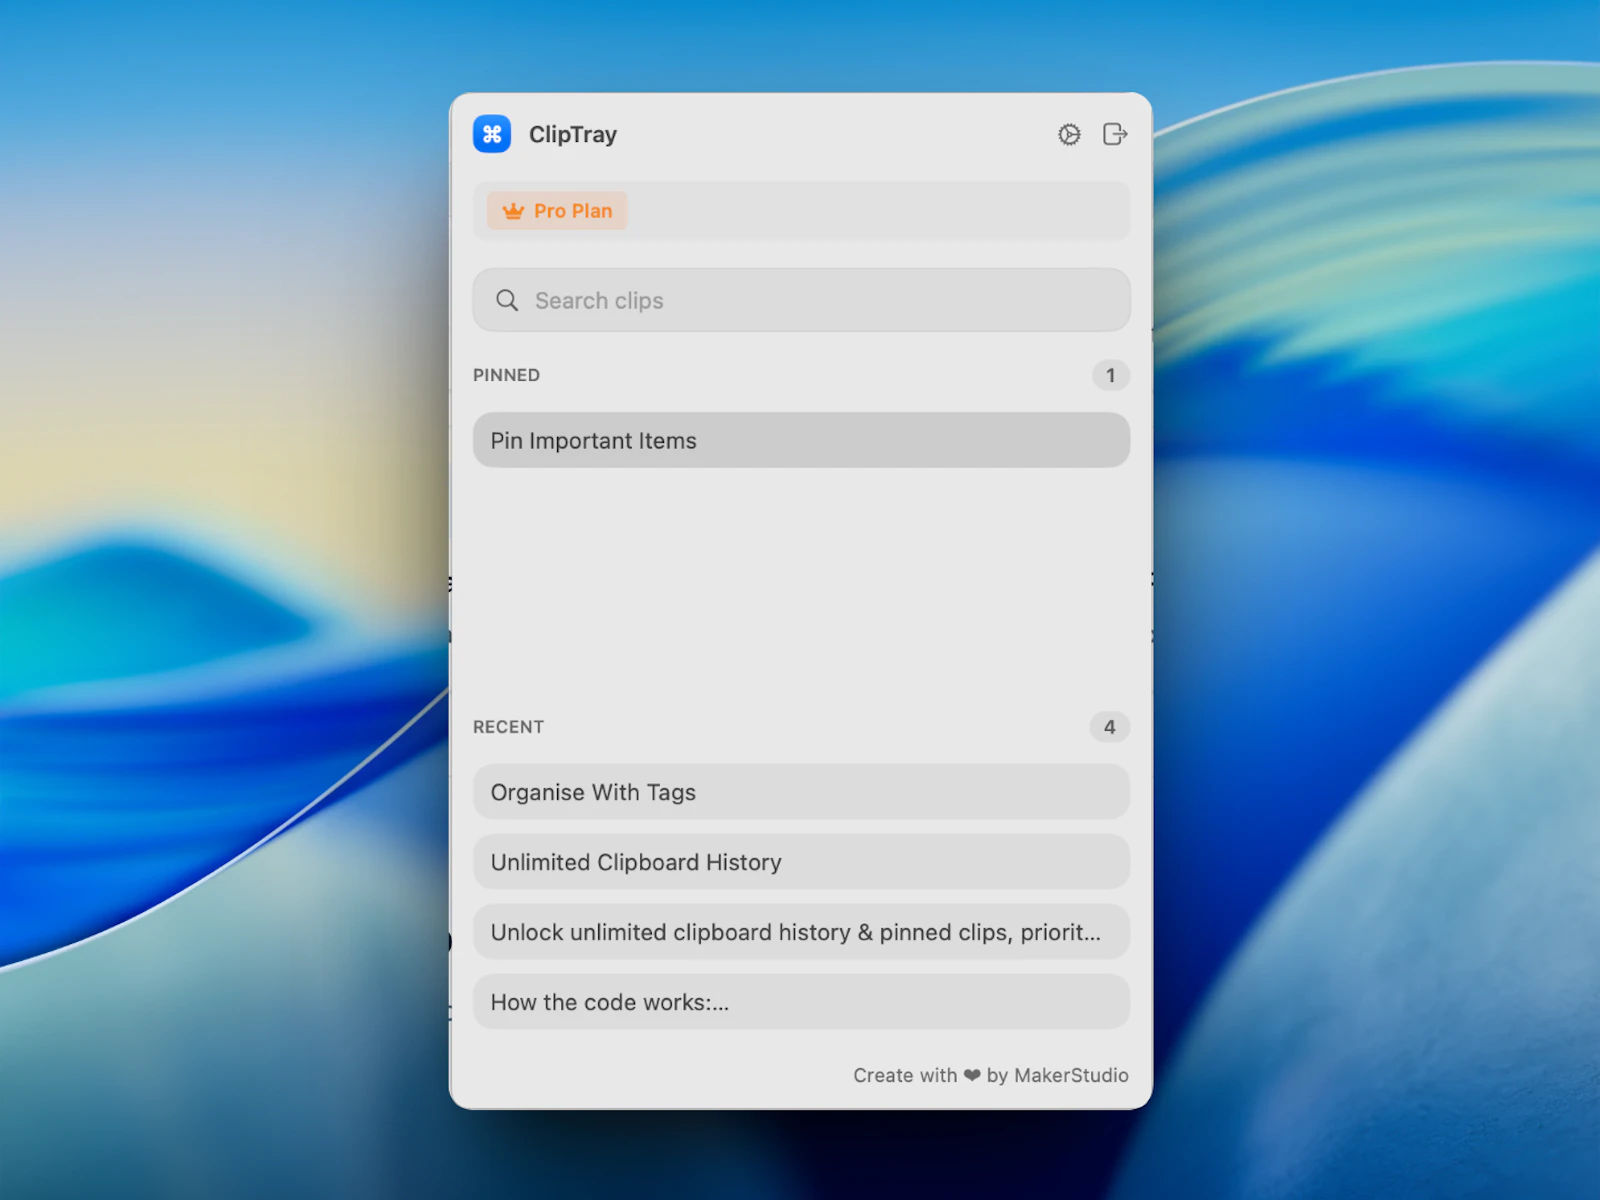Click the ClipTray app logo
Image resolution: width=1600 pixels, height=1200 pixels.
492,134
